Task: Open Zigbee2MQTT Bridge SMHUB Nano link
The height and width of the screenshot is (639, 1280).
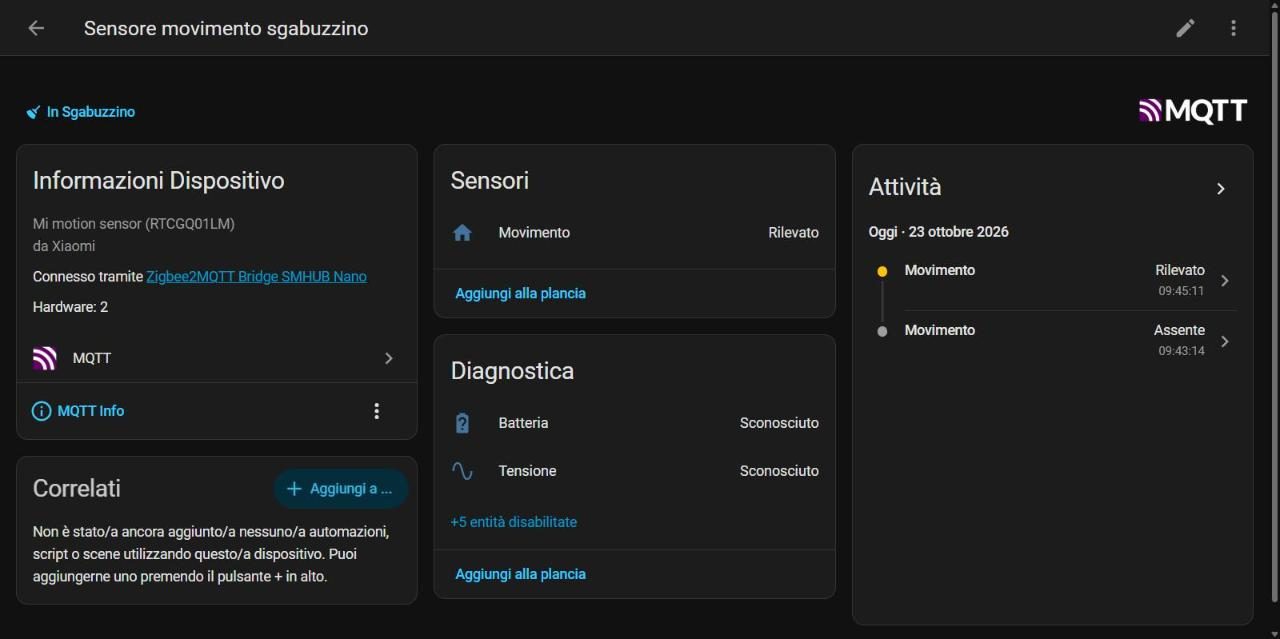Action: point(257,276)
